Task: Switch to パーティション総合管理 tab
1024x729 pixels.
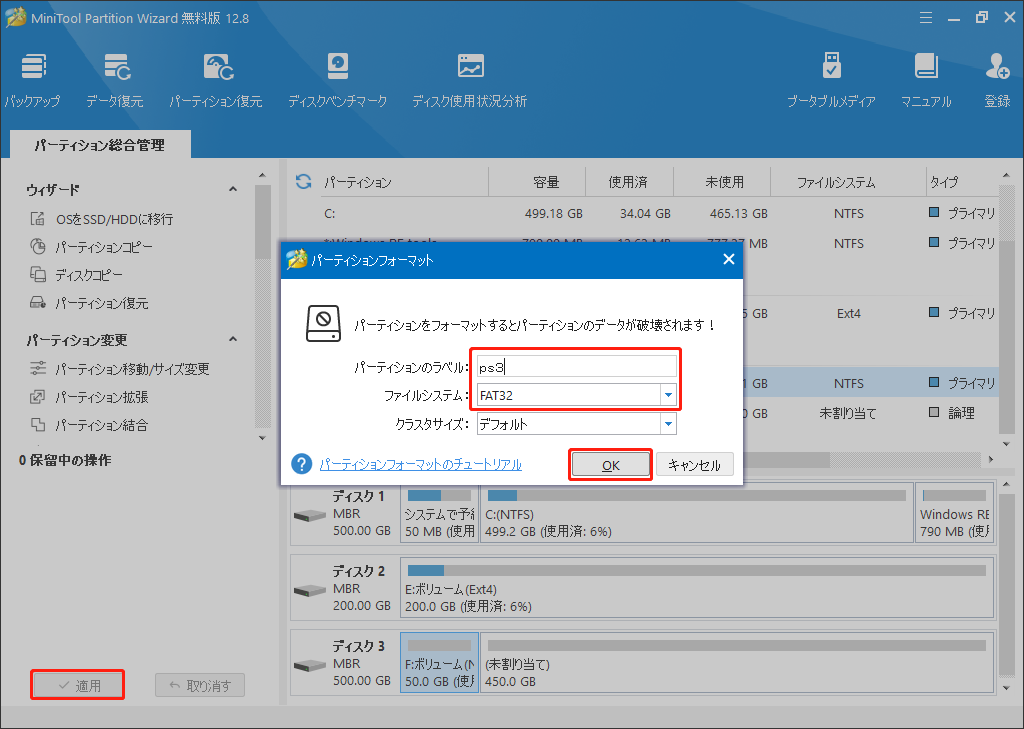Action: [x=100, y=145]
